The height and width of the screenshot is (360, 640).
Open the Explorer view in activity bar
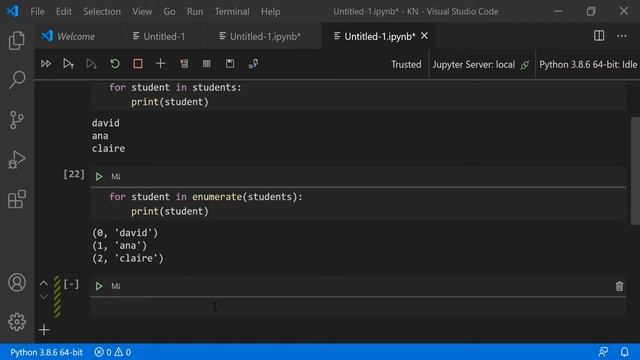pos(17,40)
